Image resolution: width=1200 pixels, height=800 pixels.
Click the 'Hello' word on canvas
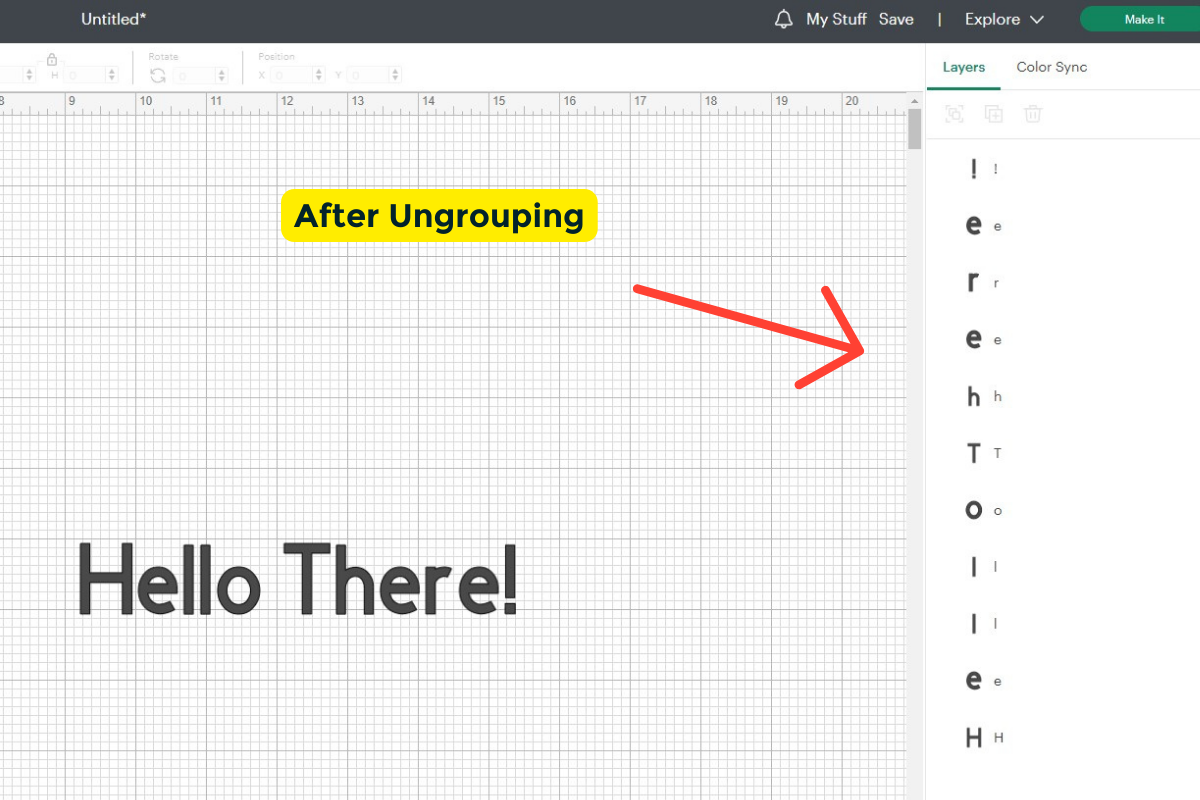(x=169, y=578)
